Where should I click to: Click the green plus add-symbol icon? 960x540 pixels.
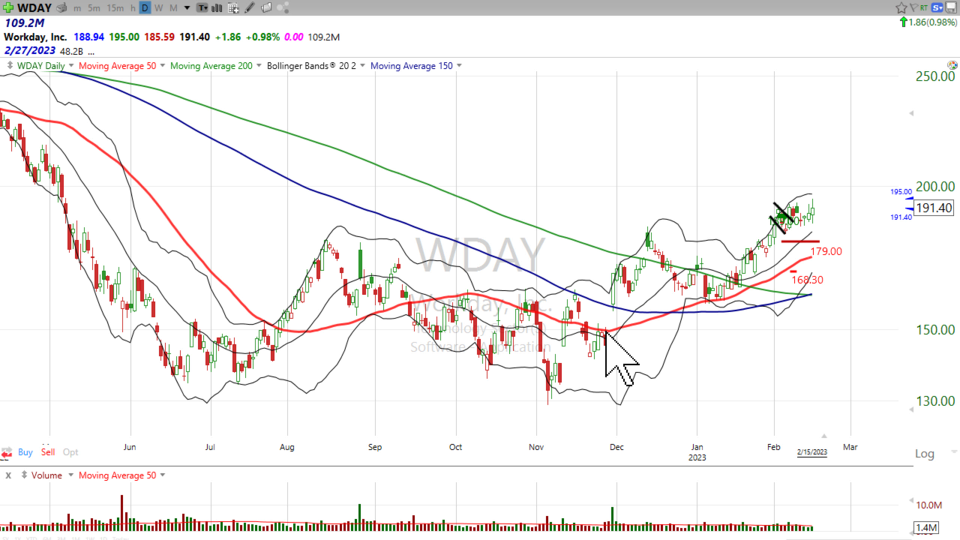coord(8,8)
